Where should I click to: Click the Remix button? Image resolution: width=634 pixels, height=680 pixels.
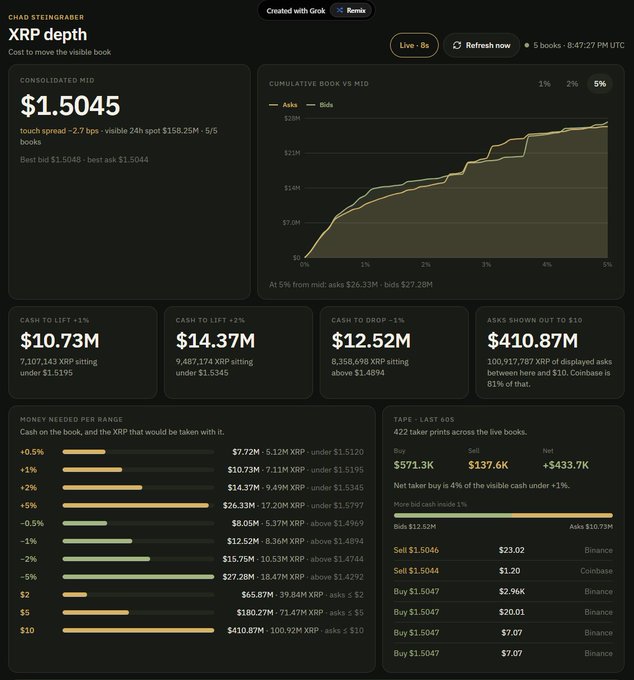[x=351, y=10]
